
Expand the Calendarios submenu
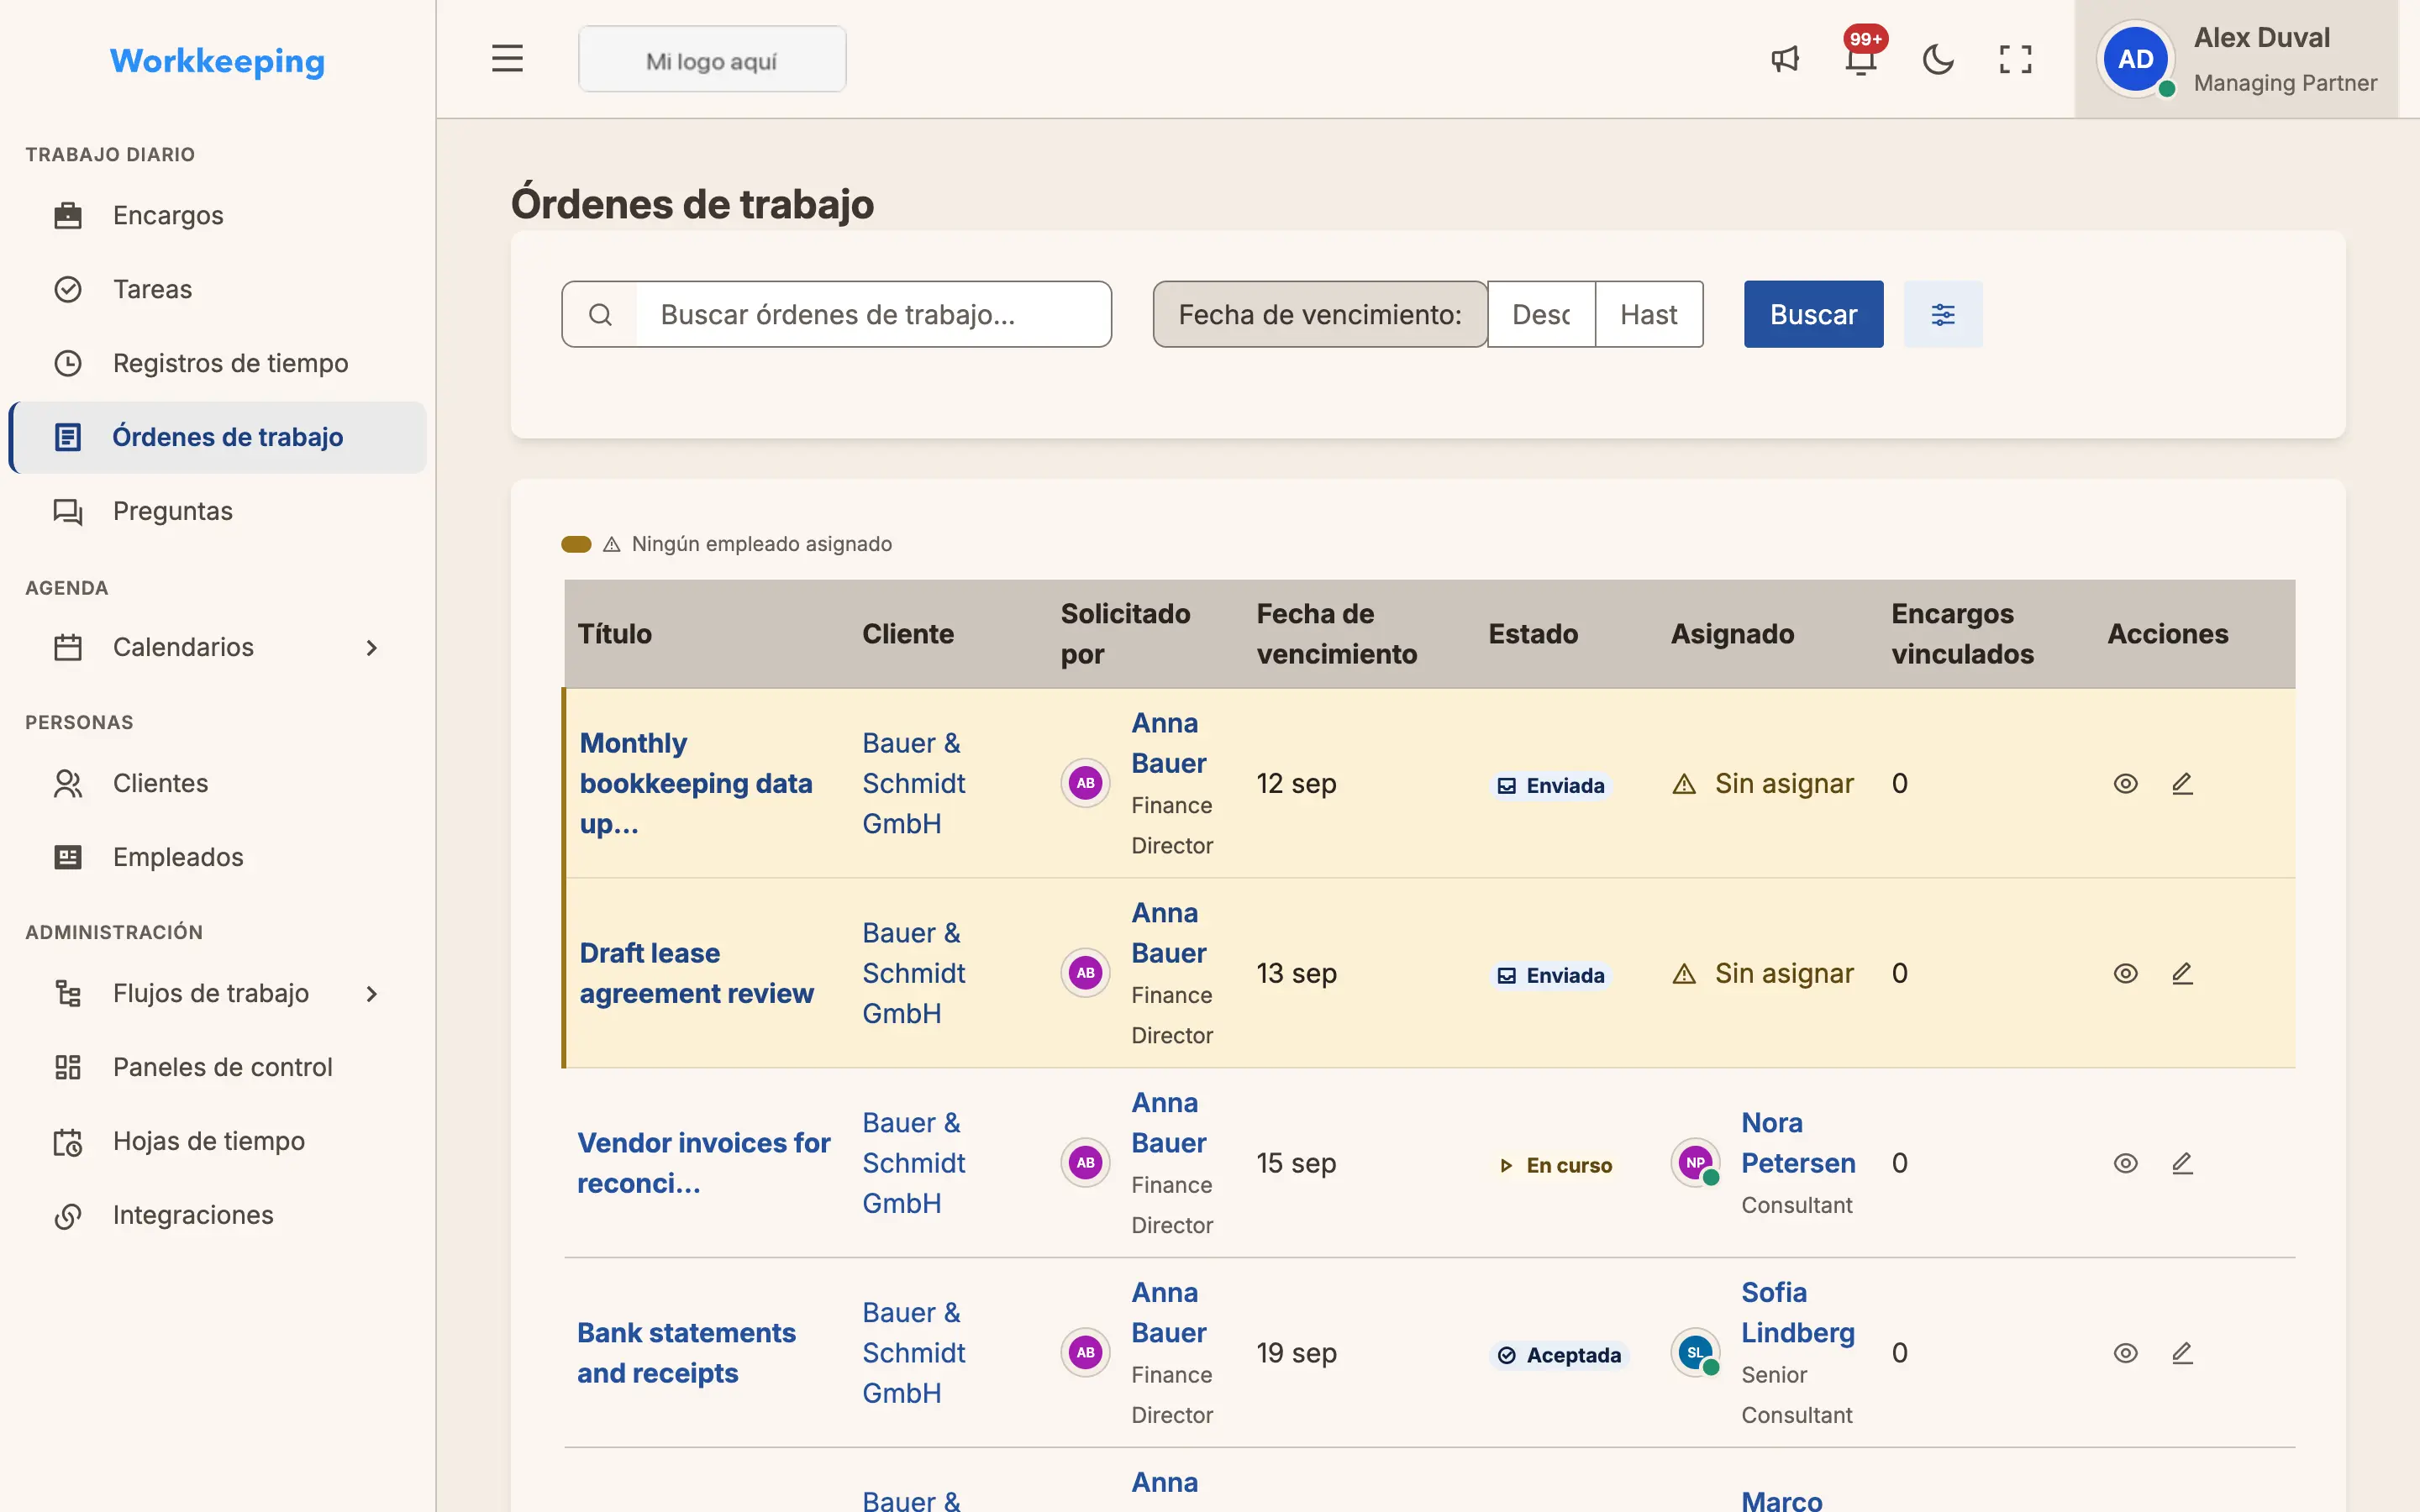(x=372, y=648)
